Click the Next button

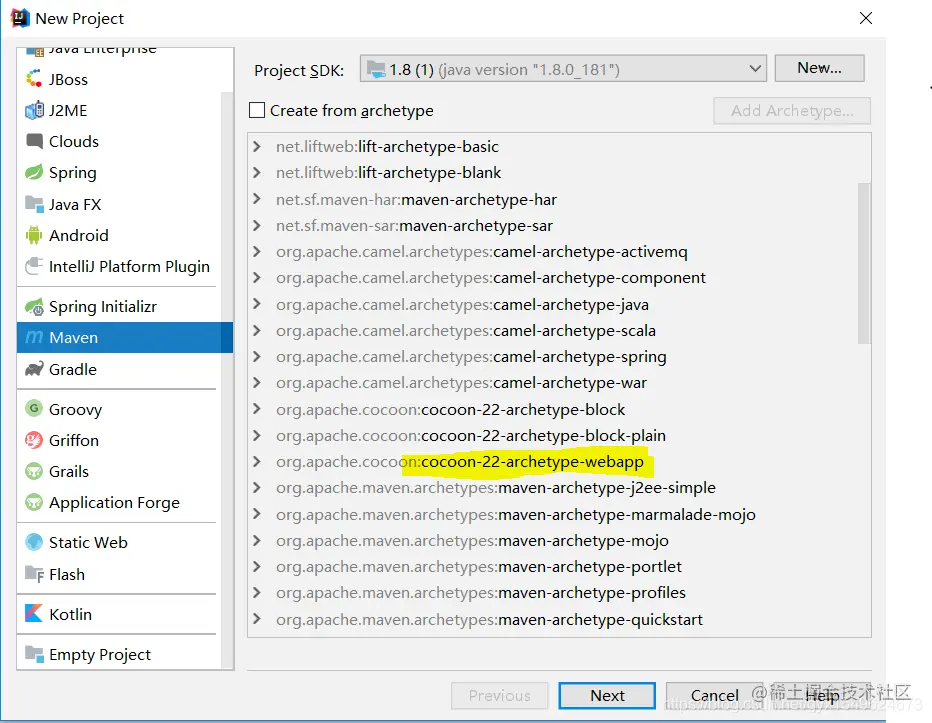607,696
